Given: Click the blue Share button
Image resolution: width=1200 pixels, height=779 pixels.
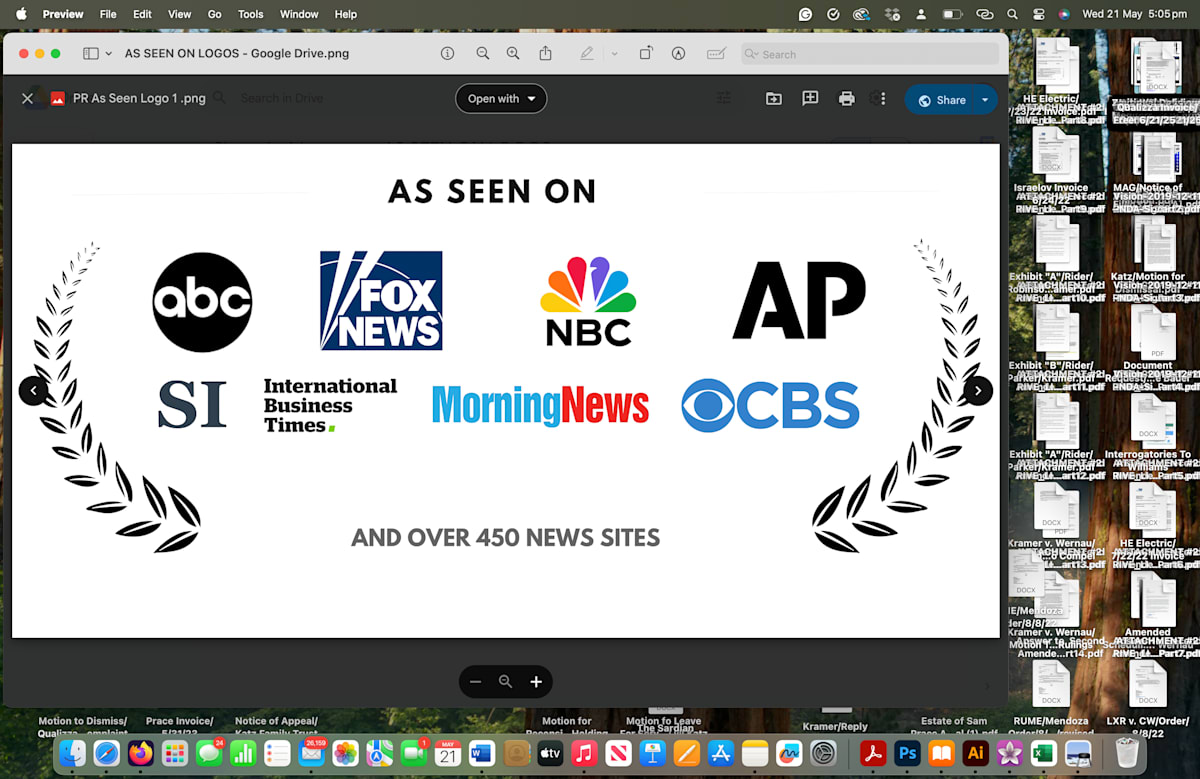Looking at the screenshot, I should tap(941, 99).
